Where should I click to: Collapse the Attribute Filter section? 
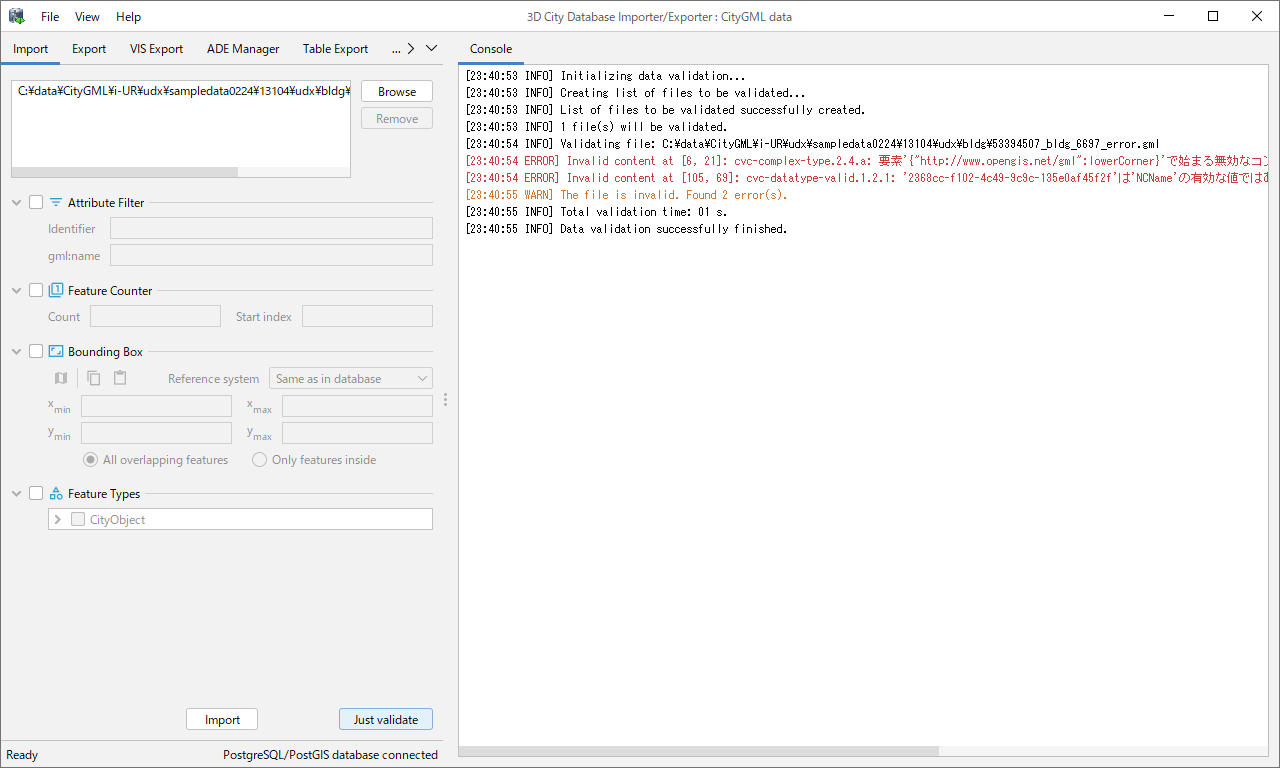(17, 203)
